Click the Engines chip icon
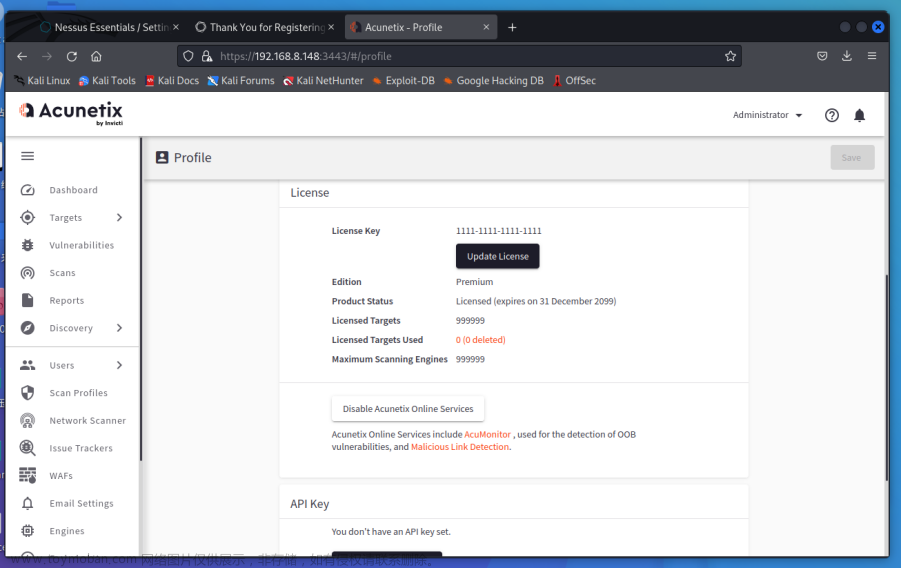The image size is (902, 568). [28, 531]
